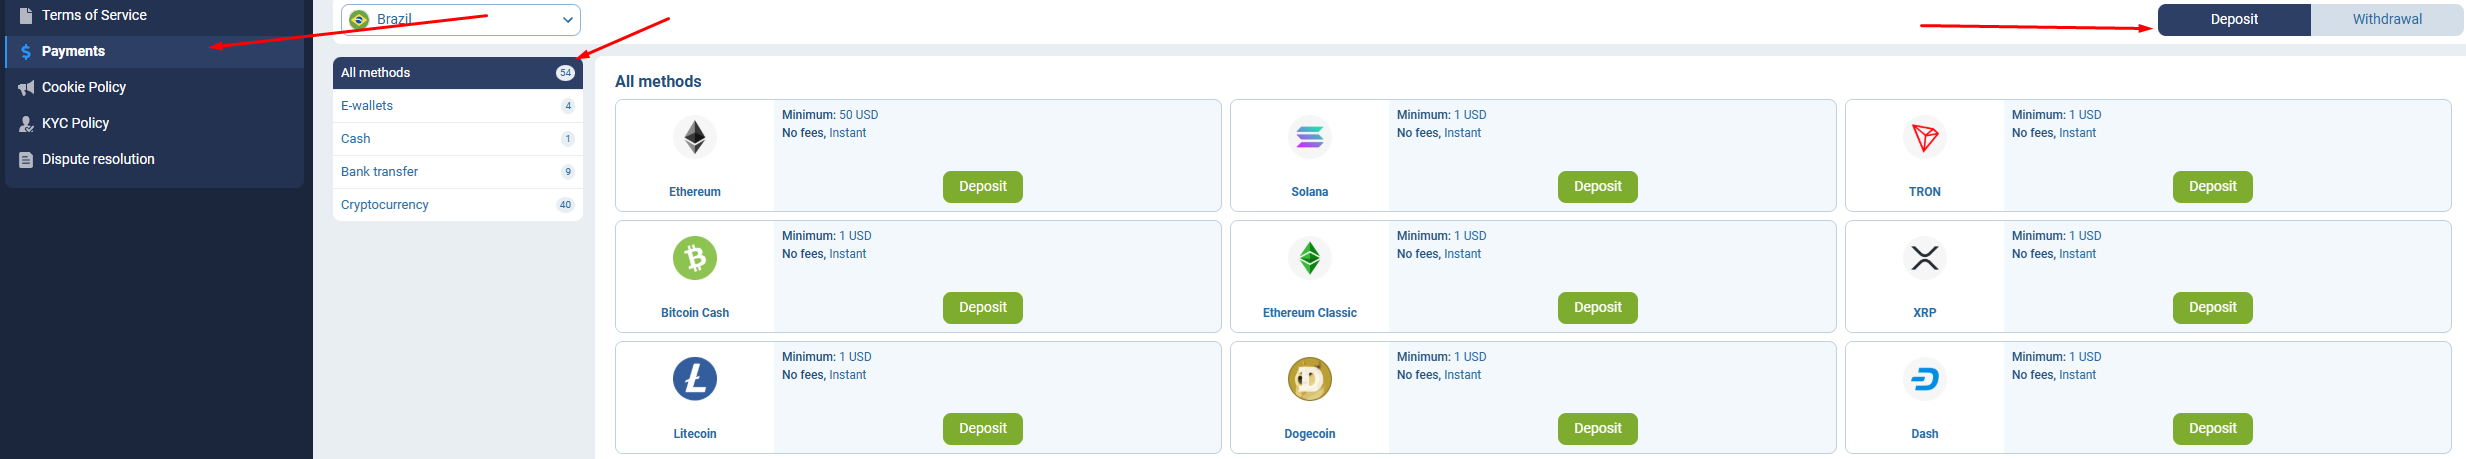This screenshot has width=2466, height=459.
Task: Click the Dogecoin logo icon
Action: 1310,379
